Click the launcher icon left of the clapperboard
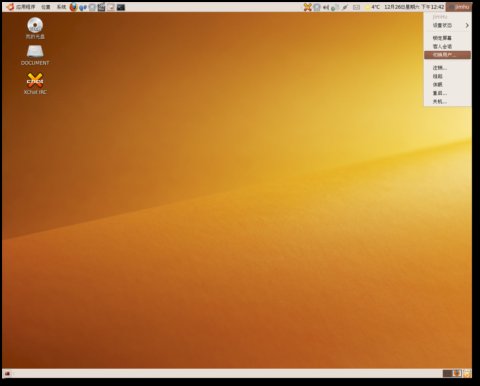Viewport: 480px width, 386px height. [x=92, y=7]
